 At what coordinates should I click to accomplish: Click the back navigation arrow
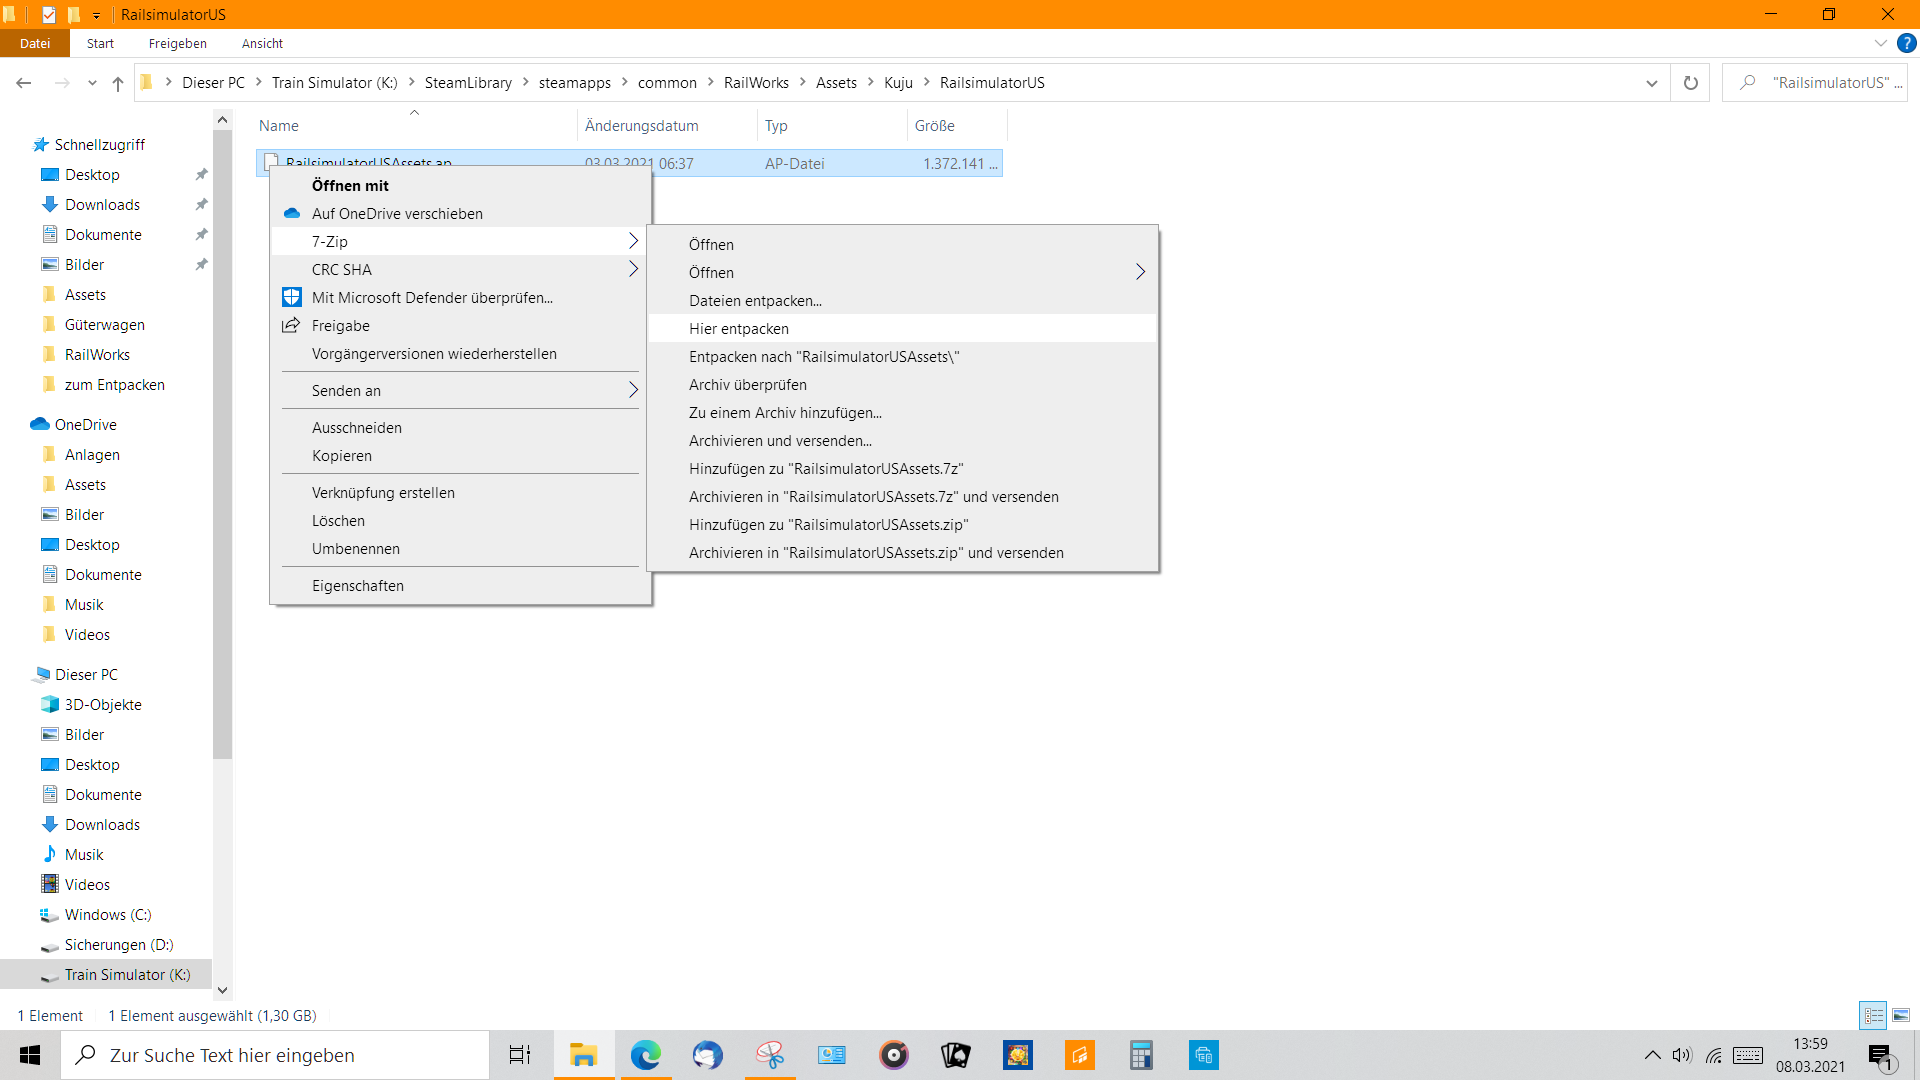(x=24, y=83)
